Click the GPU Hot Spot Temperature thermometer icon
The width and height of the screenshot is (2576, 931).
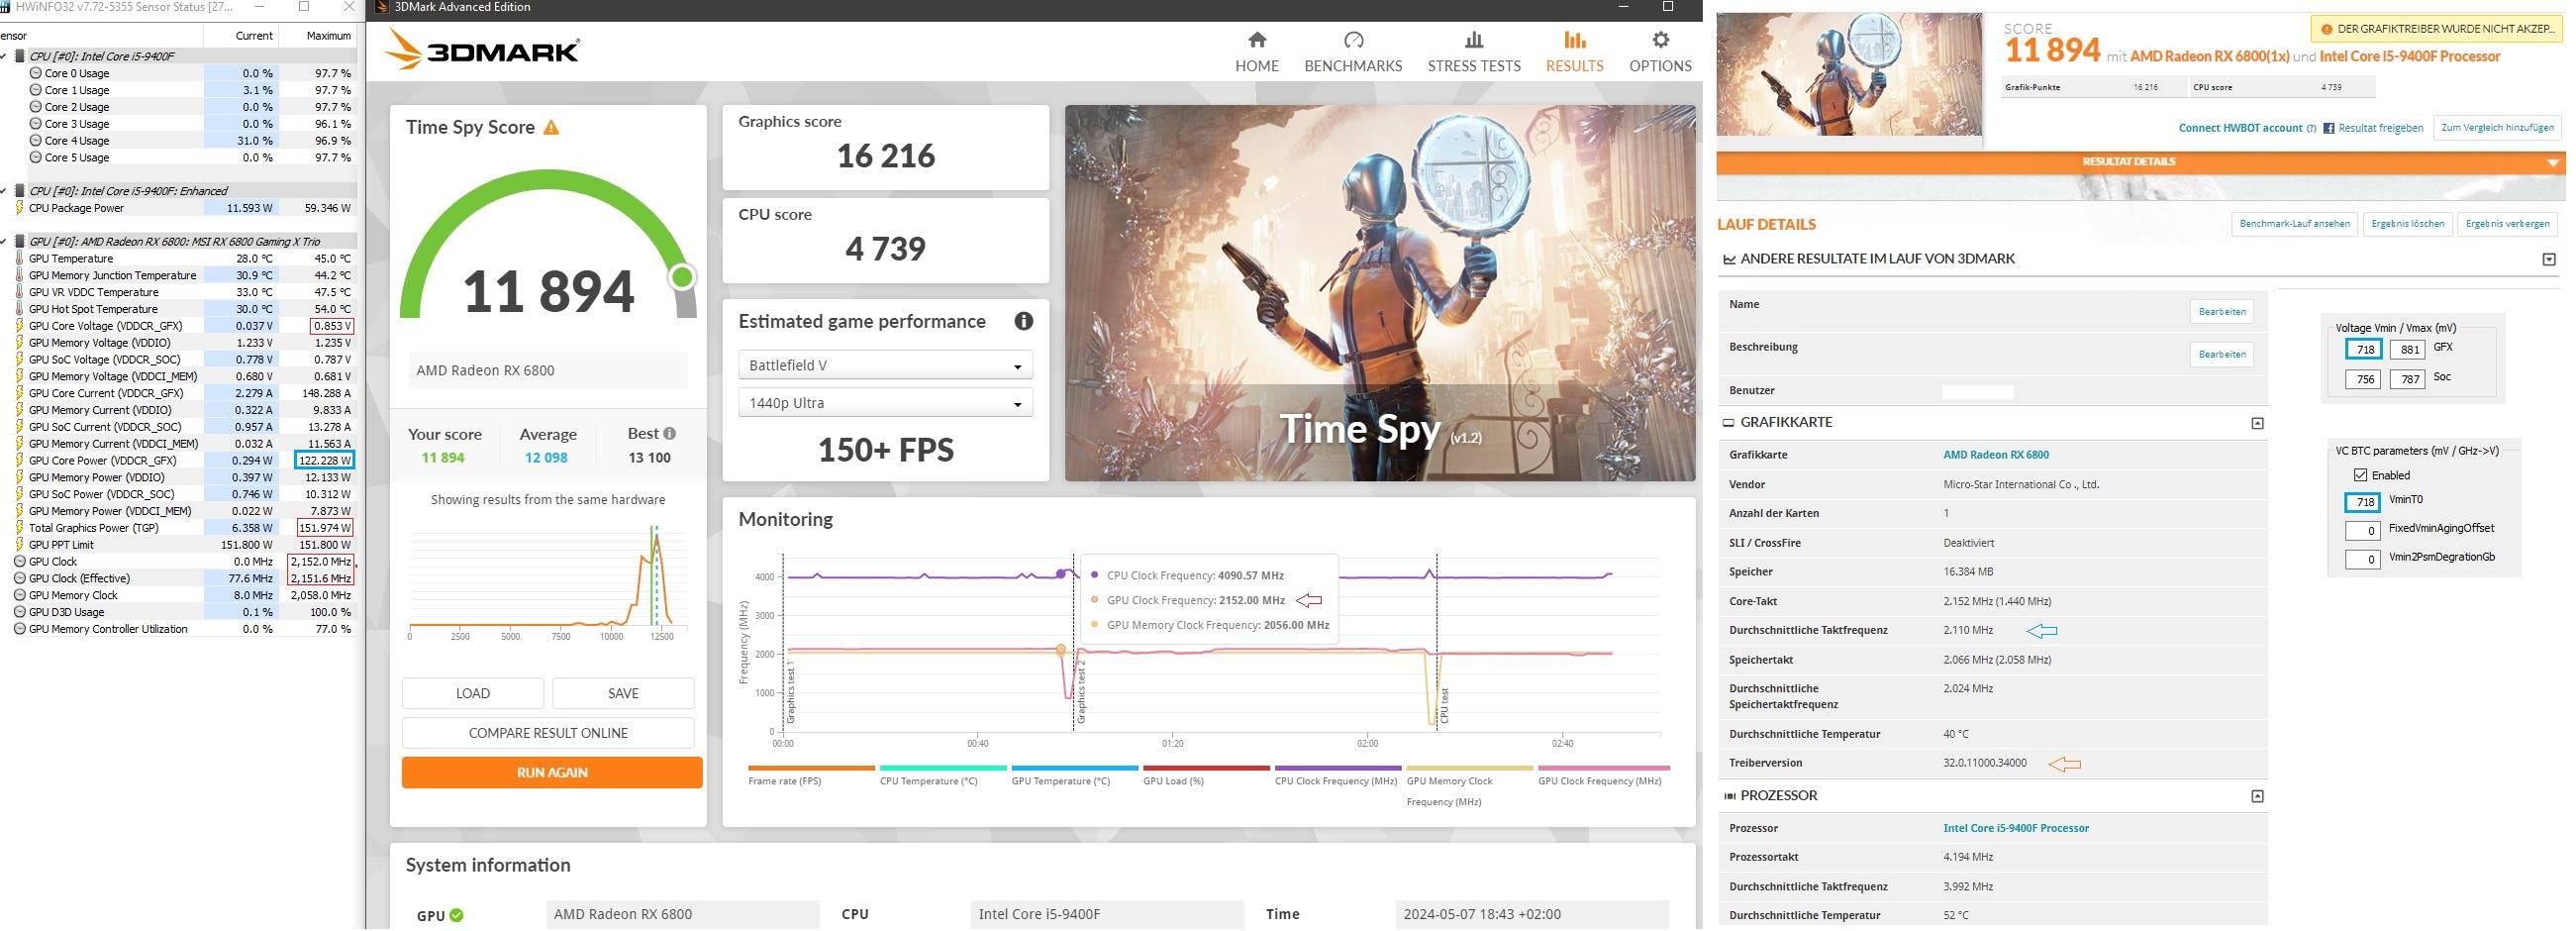tap(20, 309)
